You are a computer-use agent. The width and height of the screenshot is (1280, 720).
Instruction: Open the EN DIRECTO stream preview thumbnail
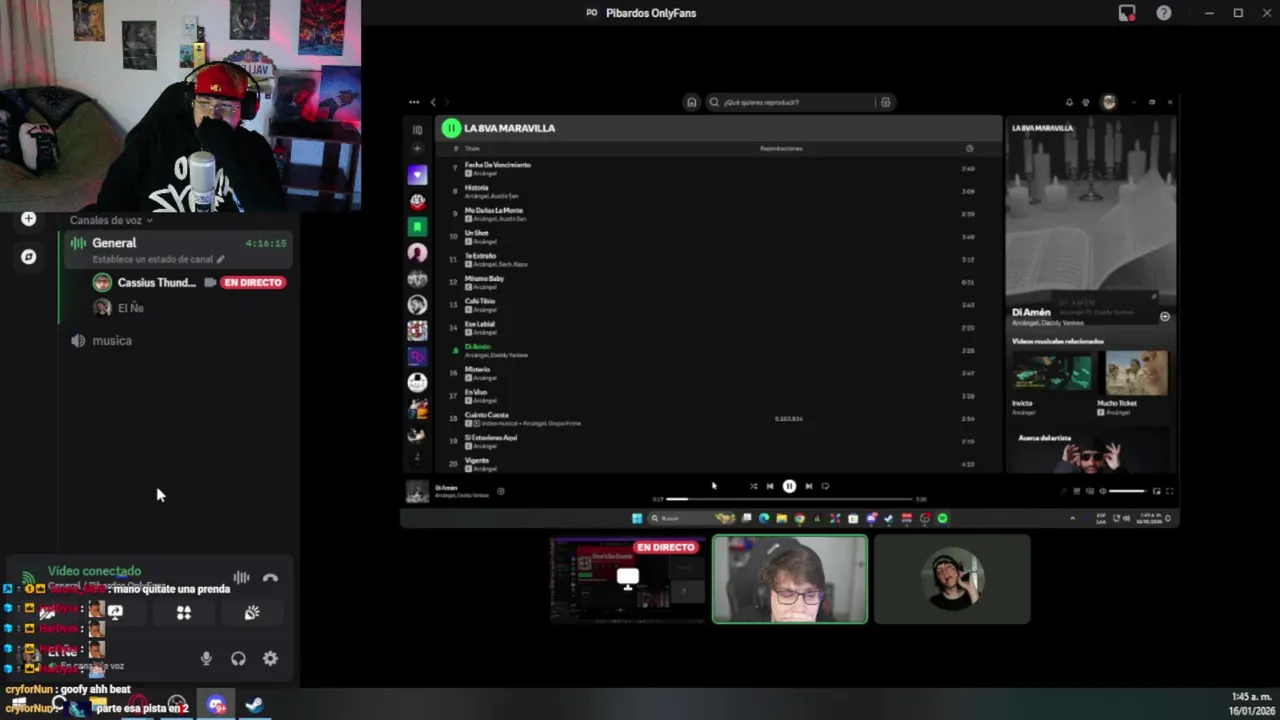tap(628, 579)
